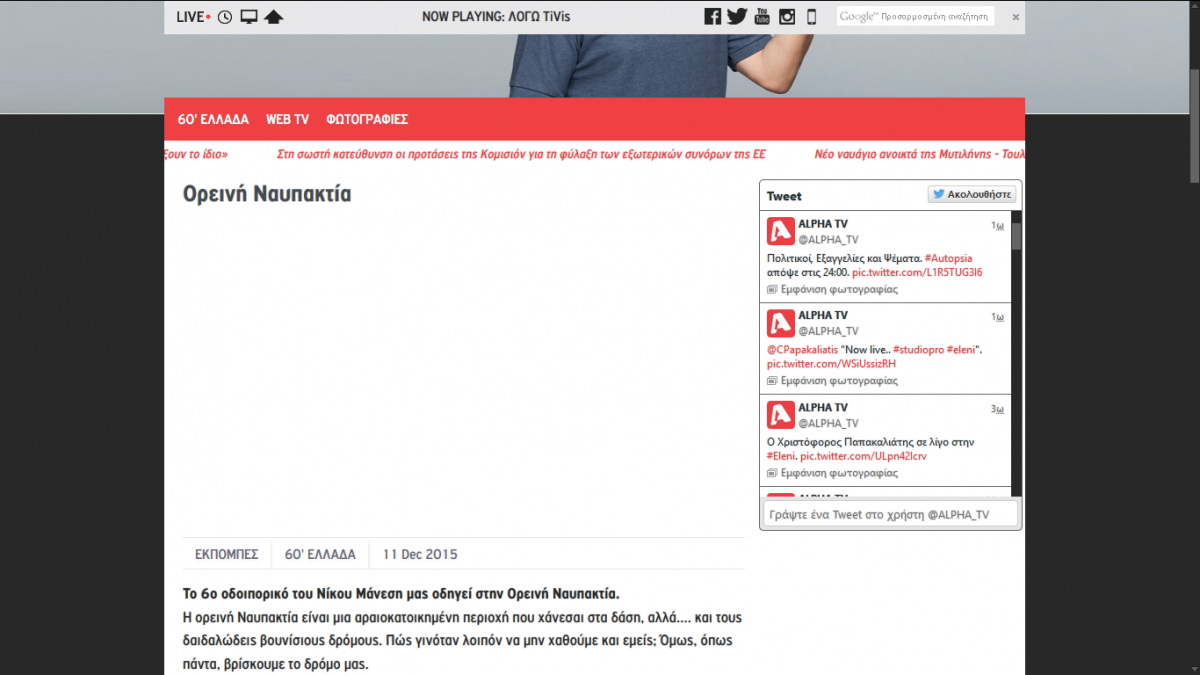Click the LIVE indicator in top bar
Image resolution: width=1200 pixels, height=675 pixels.
pos(193,17)
